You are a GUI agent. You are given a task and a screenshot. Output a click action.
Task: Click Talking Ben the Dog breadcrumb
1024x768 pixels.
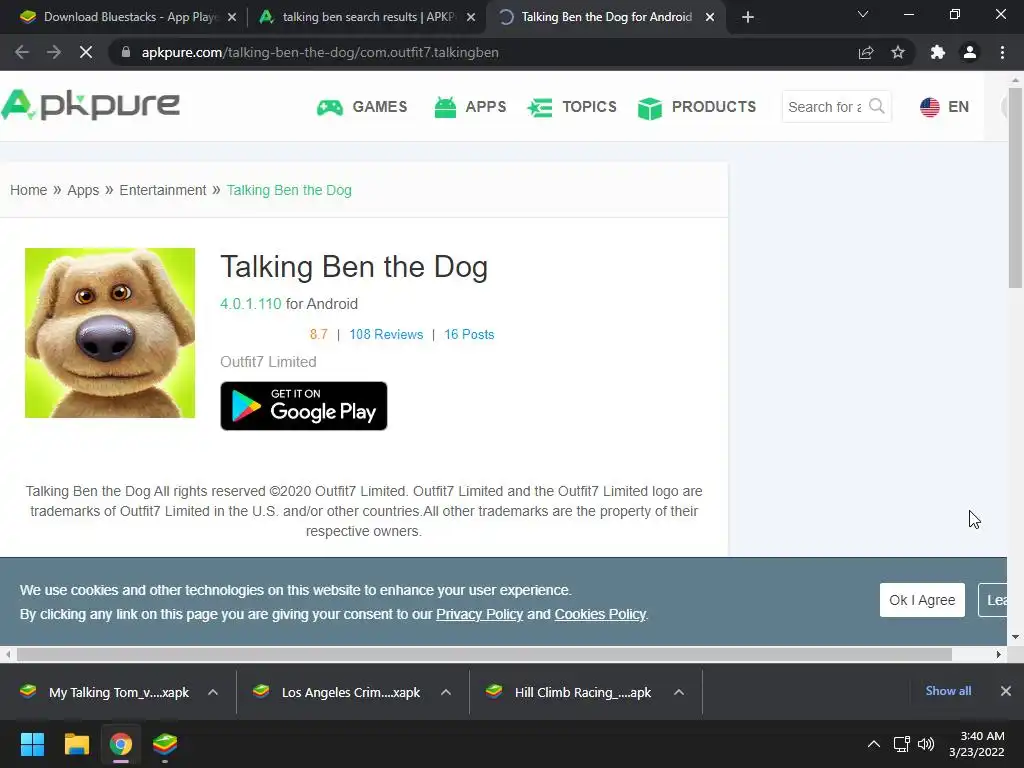pos(289,190)
